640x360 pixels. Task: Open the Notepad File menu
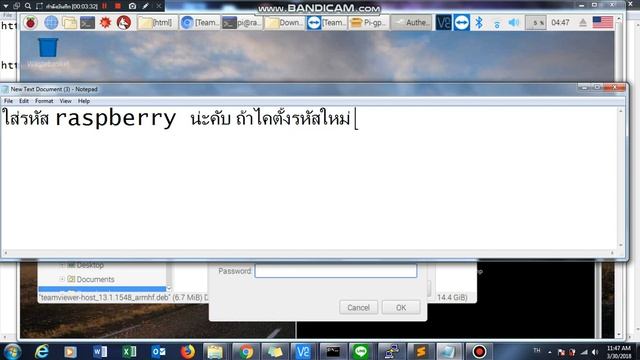(8, 101)
